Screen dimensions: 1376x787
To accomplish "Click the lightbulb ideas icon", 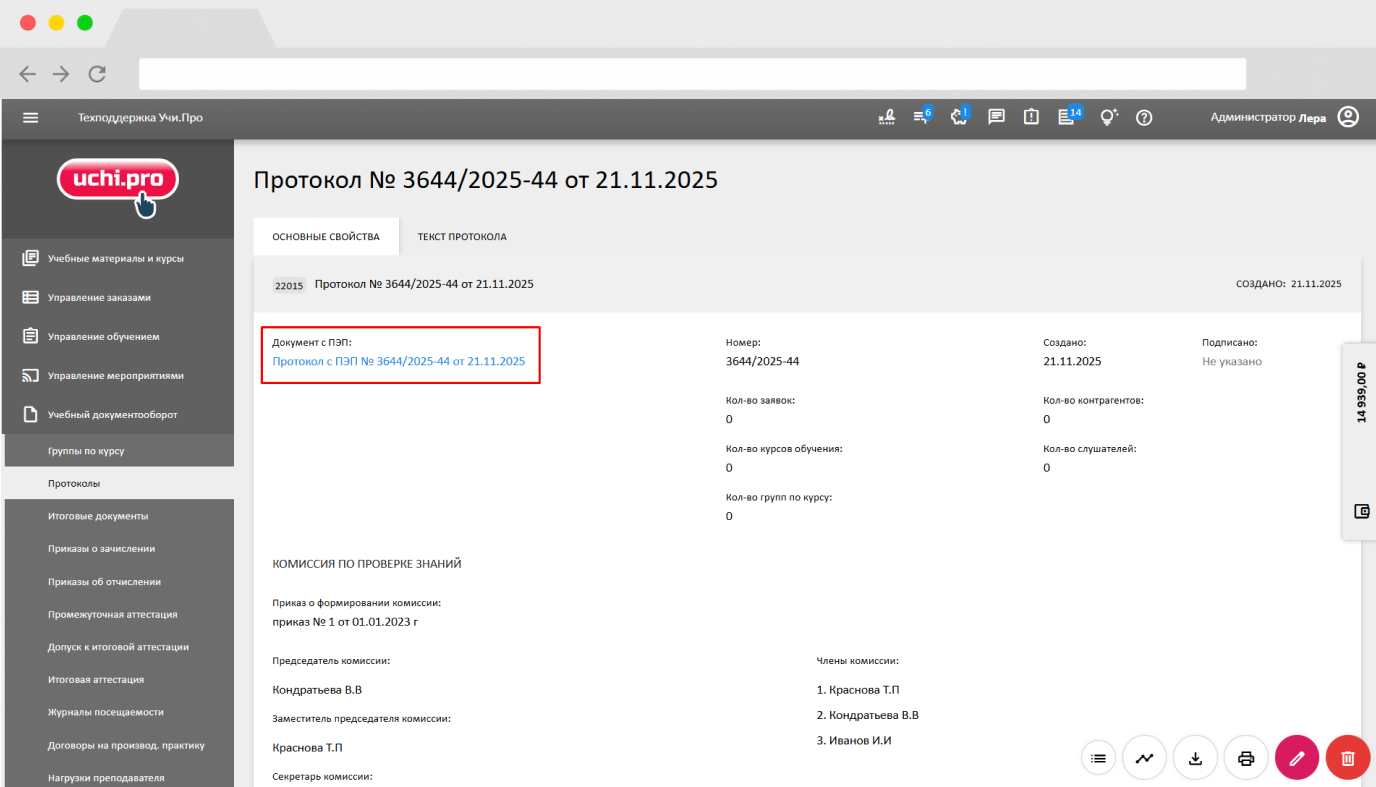I will pyautogui.click(x=1108, y=117).
